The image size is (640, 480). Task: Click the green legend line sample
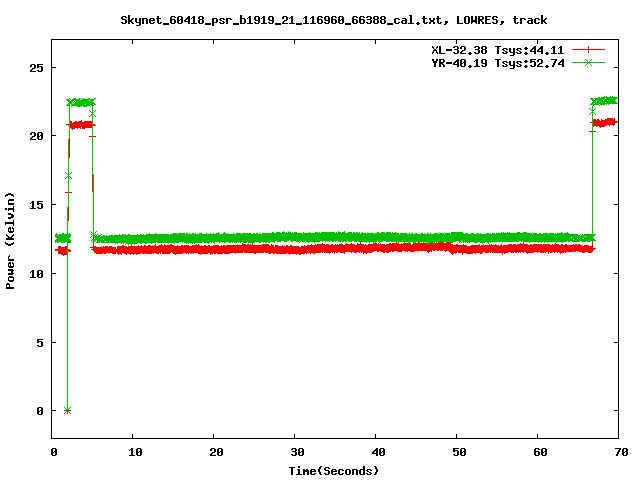(588, 62)
